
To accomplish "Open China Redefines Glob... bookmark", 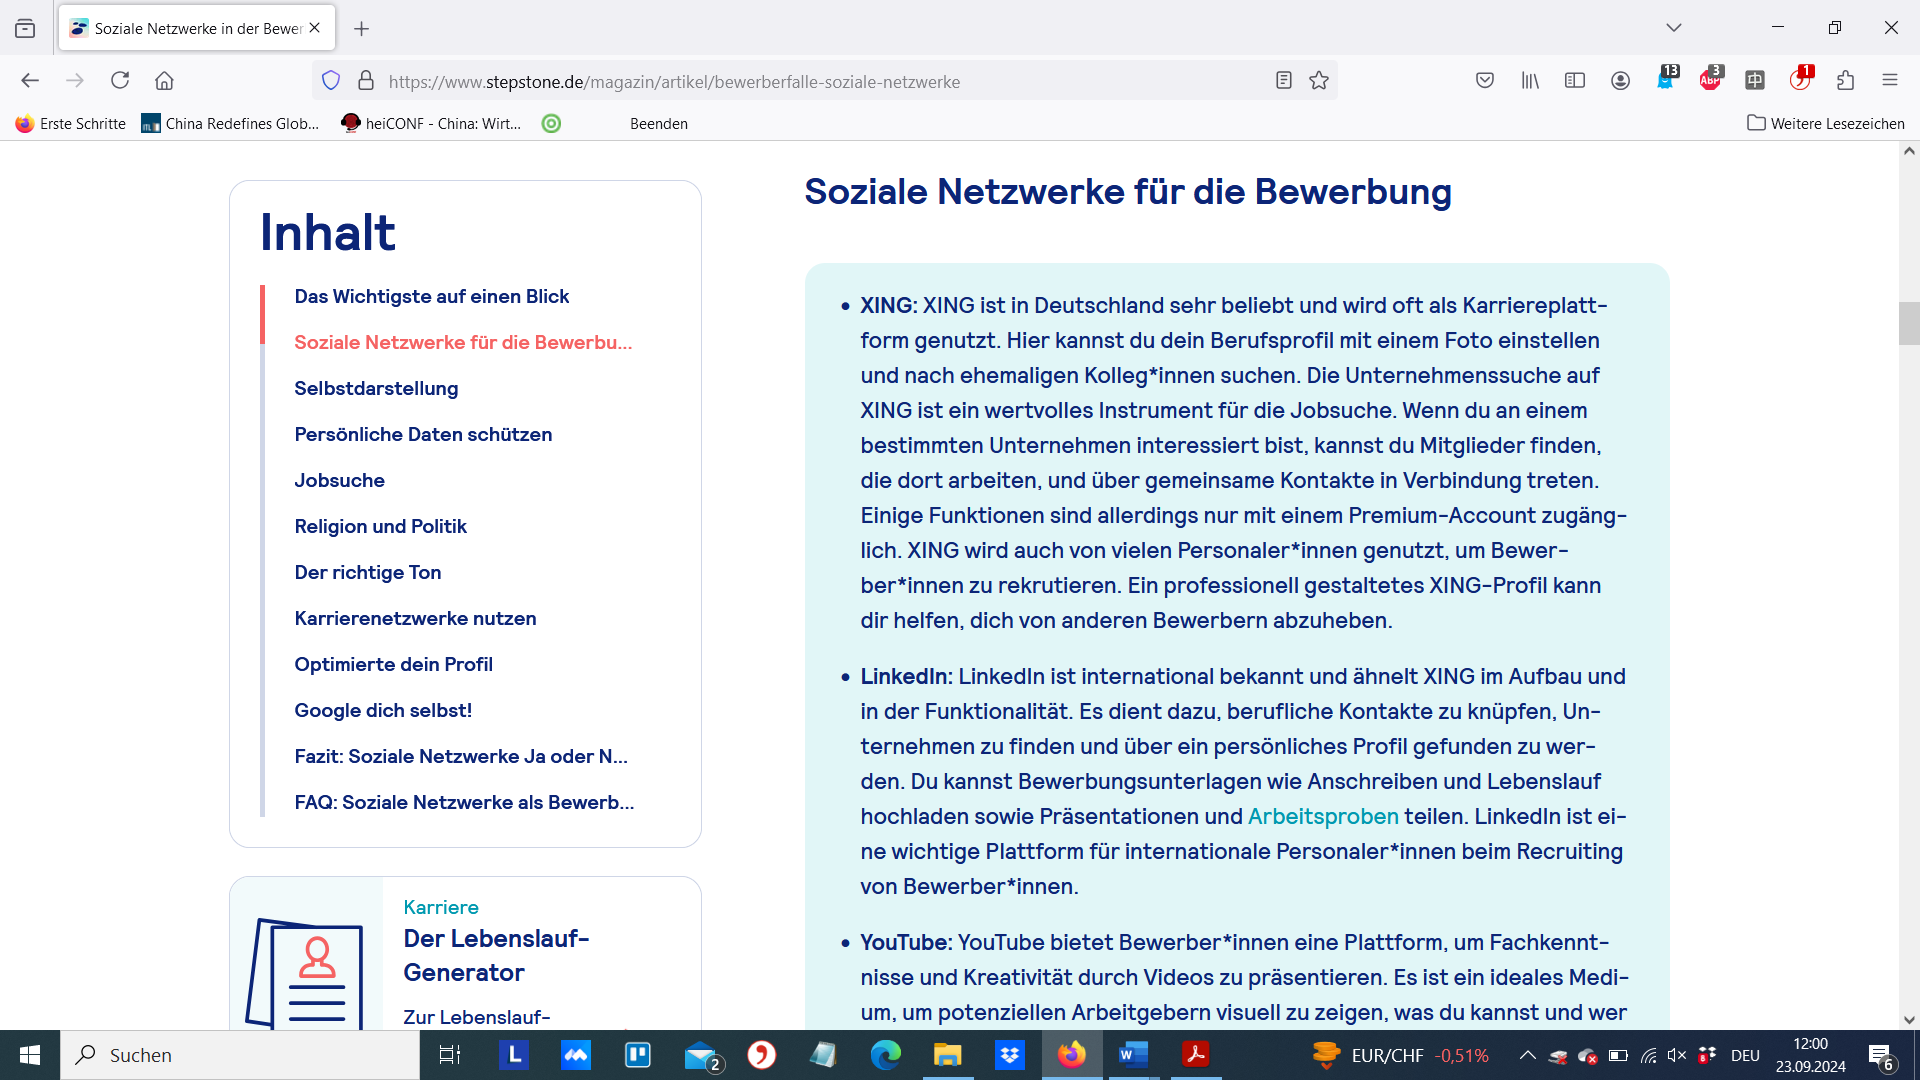I will point(230,123).
